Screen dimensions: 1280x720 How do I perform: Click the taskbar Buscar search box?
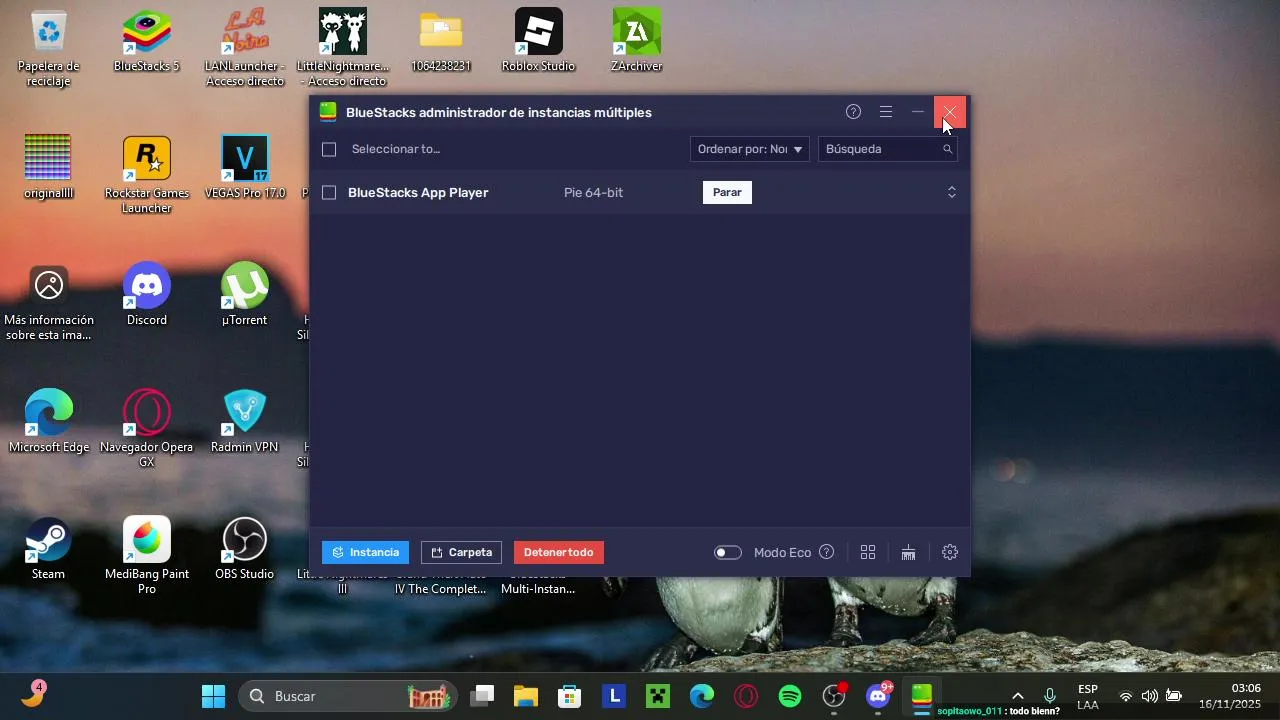(x=348, y=696)
